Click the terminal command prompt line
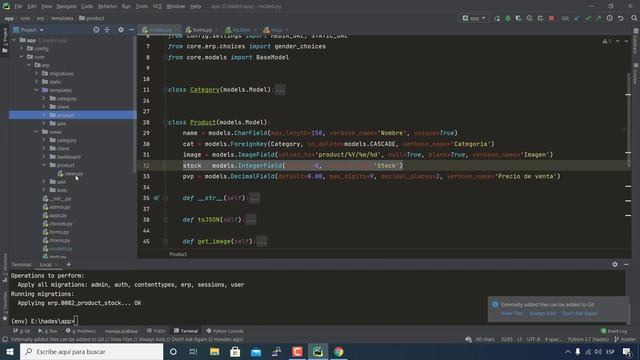This screenshot has width=640, height=360. (x=44, y=321)
